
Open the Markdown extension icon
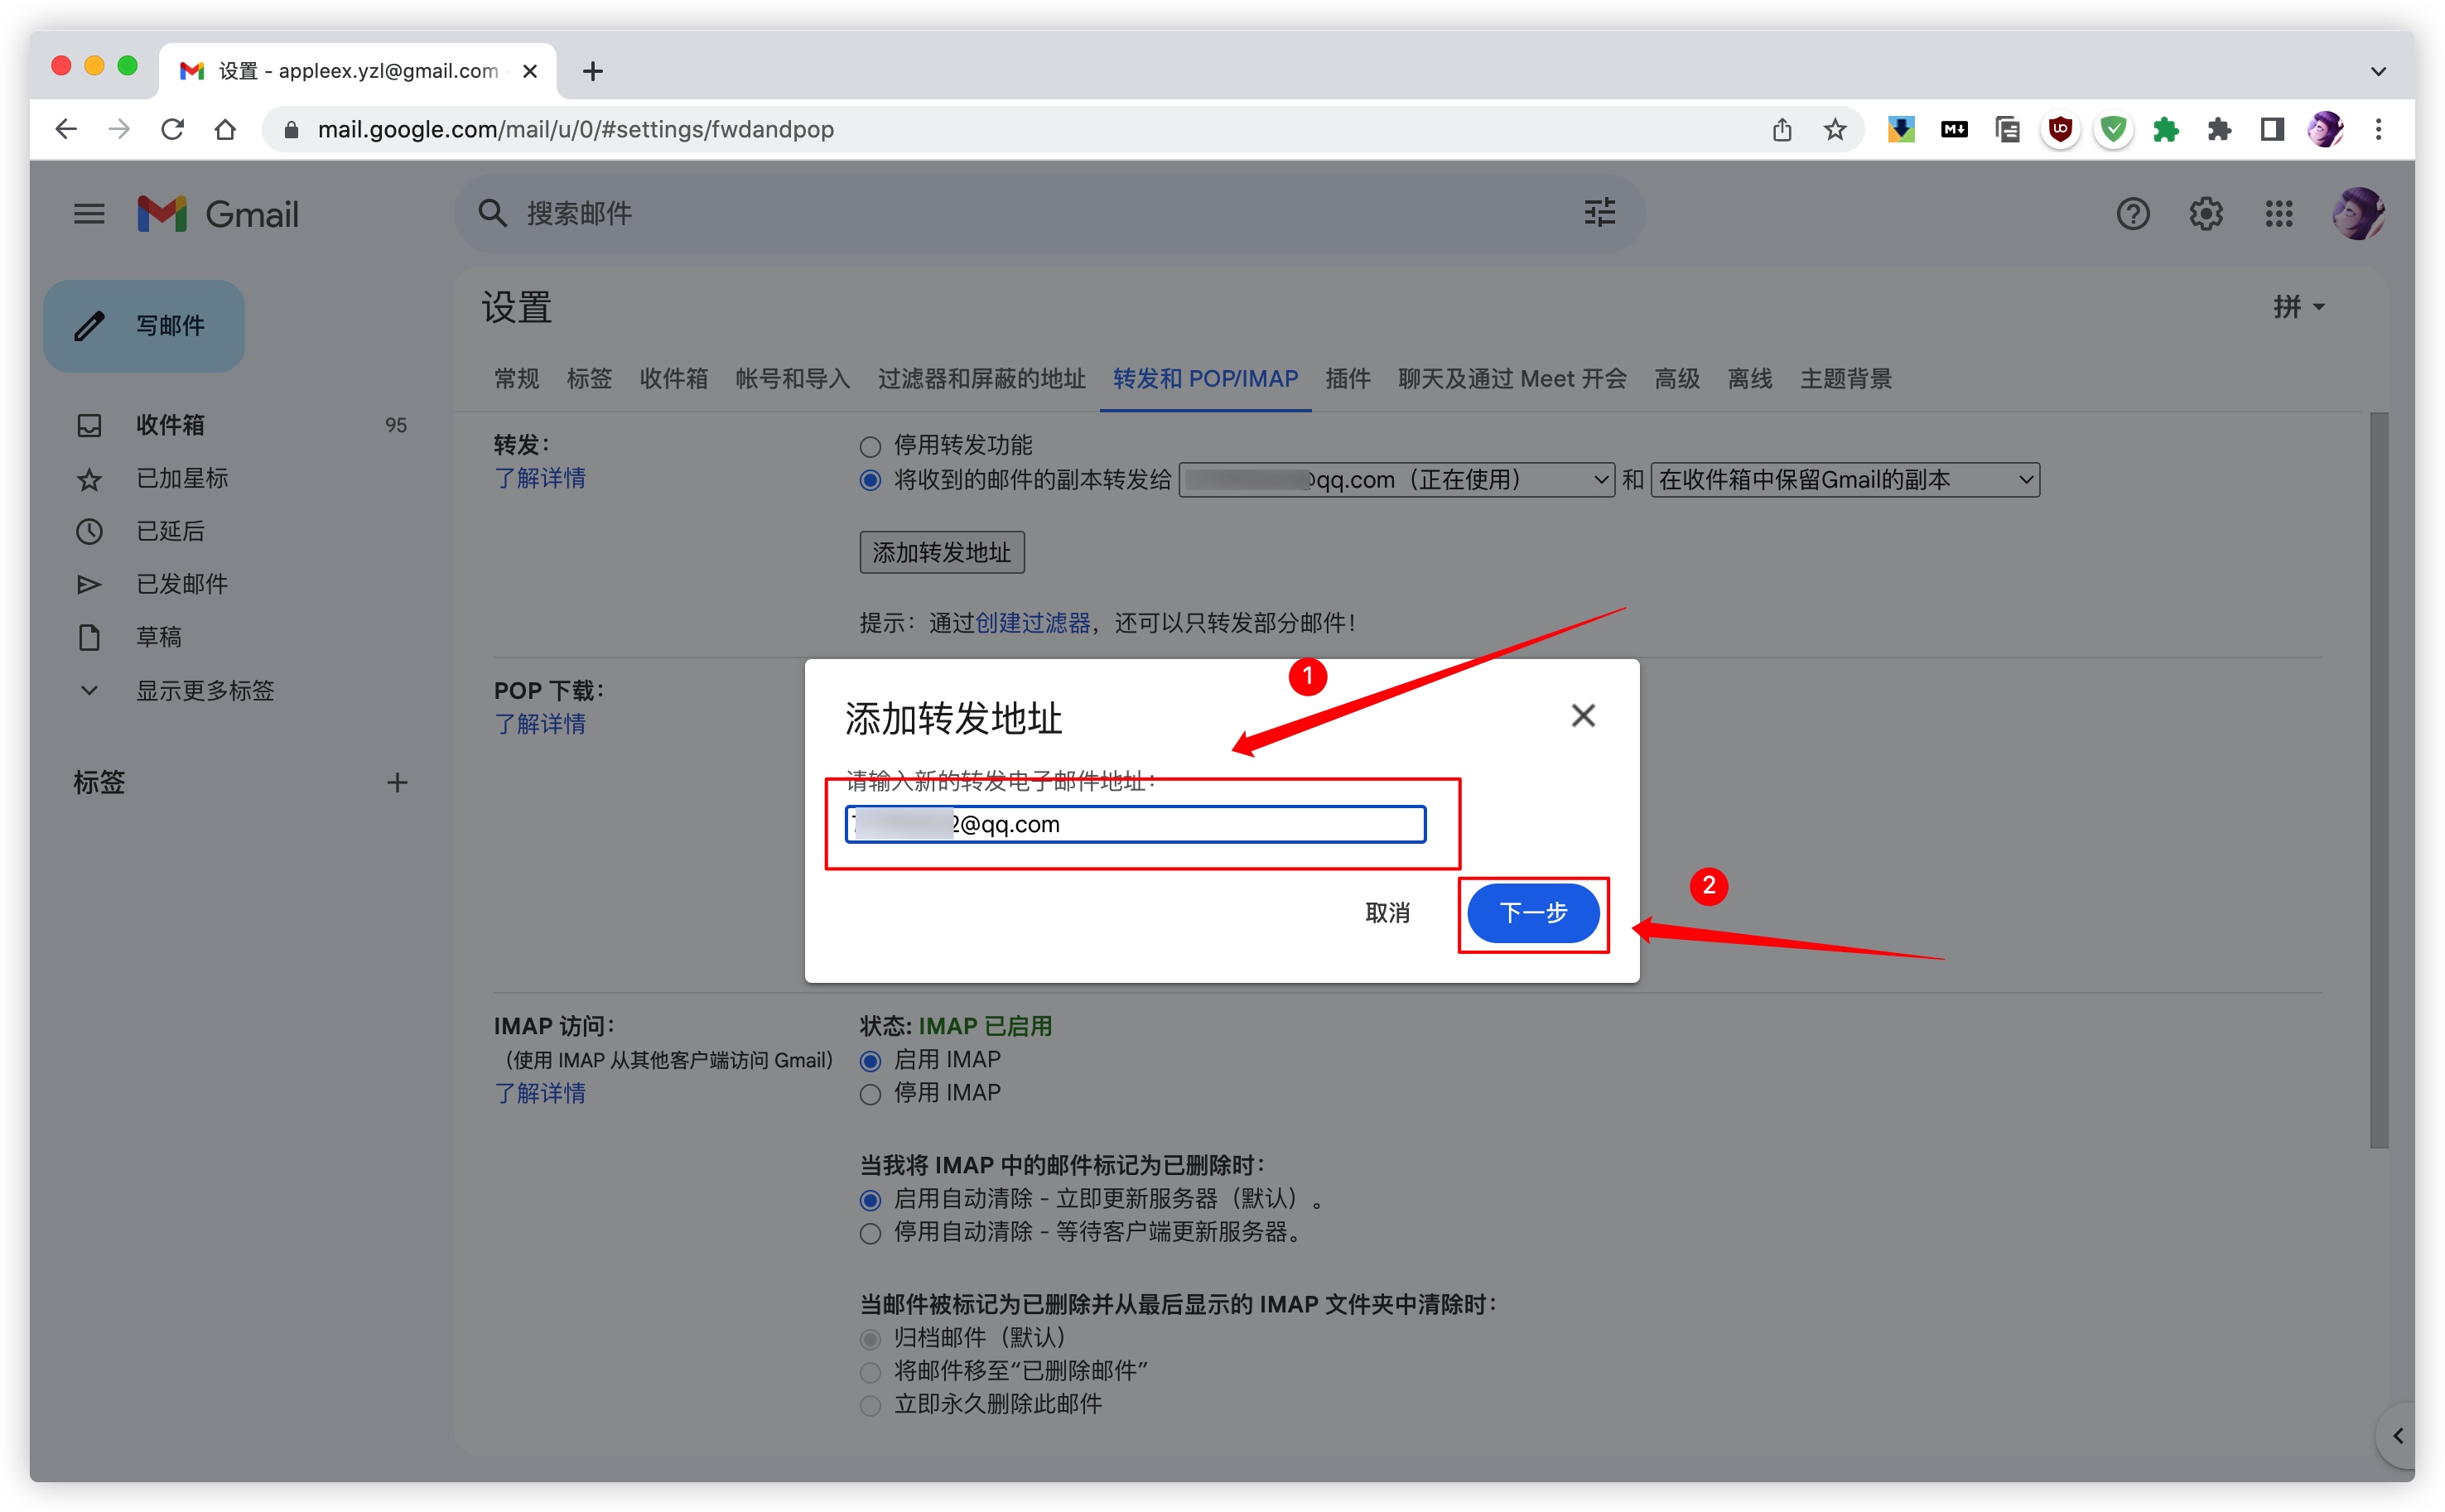pos(1953,129)
